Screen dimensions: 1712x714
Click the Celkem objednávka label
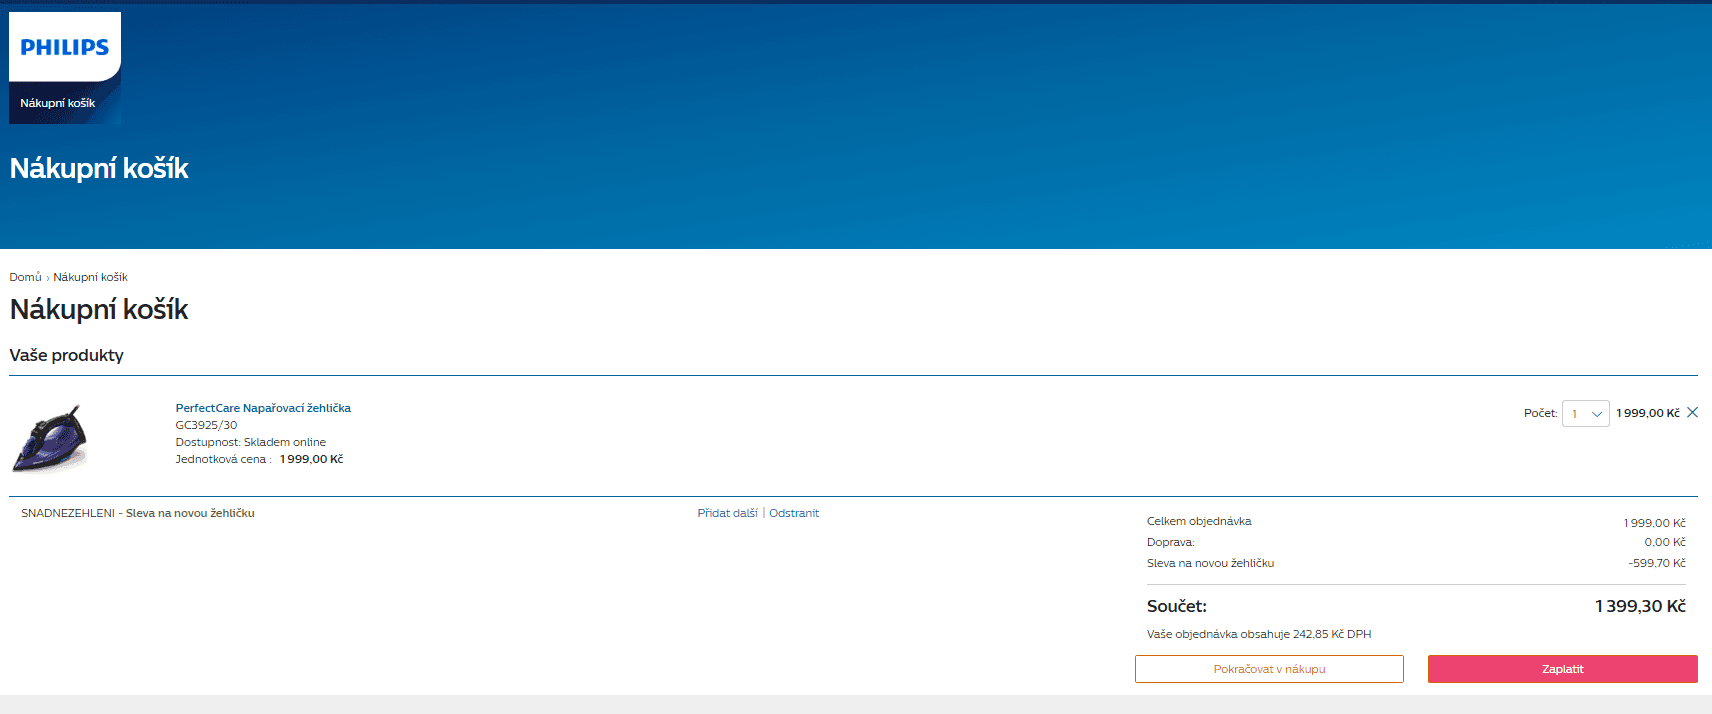pyautogui.click(x=1199, y=521)
